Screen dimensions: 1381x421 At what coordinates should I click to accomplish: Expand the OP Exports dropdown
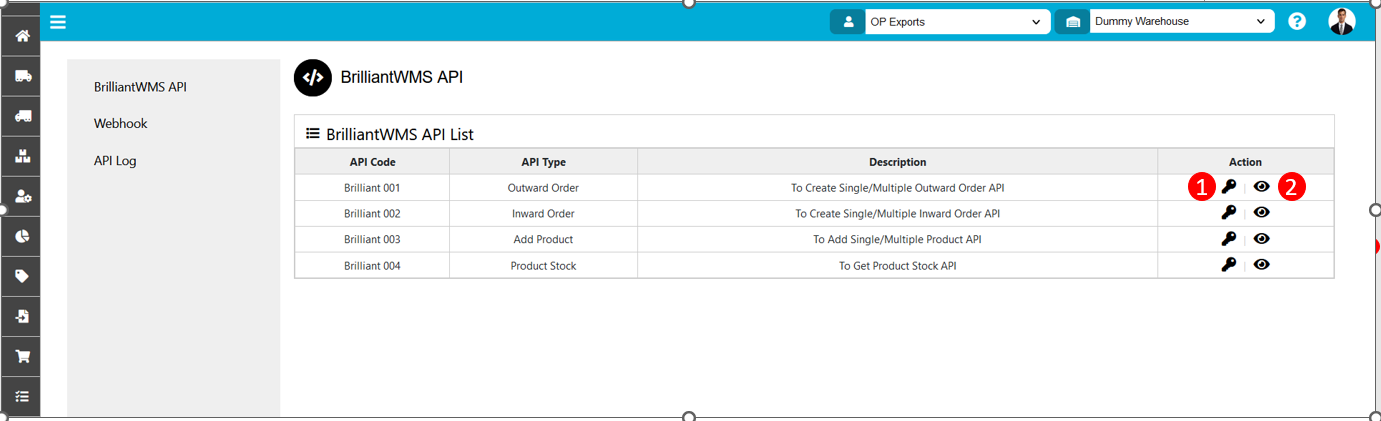pos(955,22)
